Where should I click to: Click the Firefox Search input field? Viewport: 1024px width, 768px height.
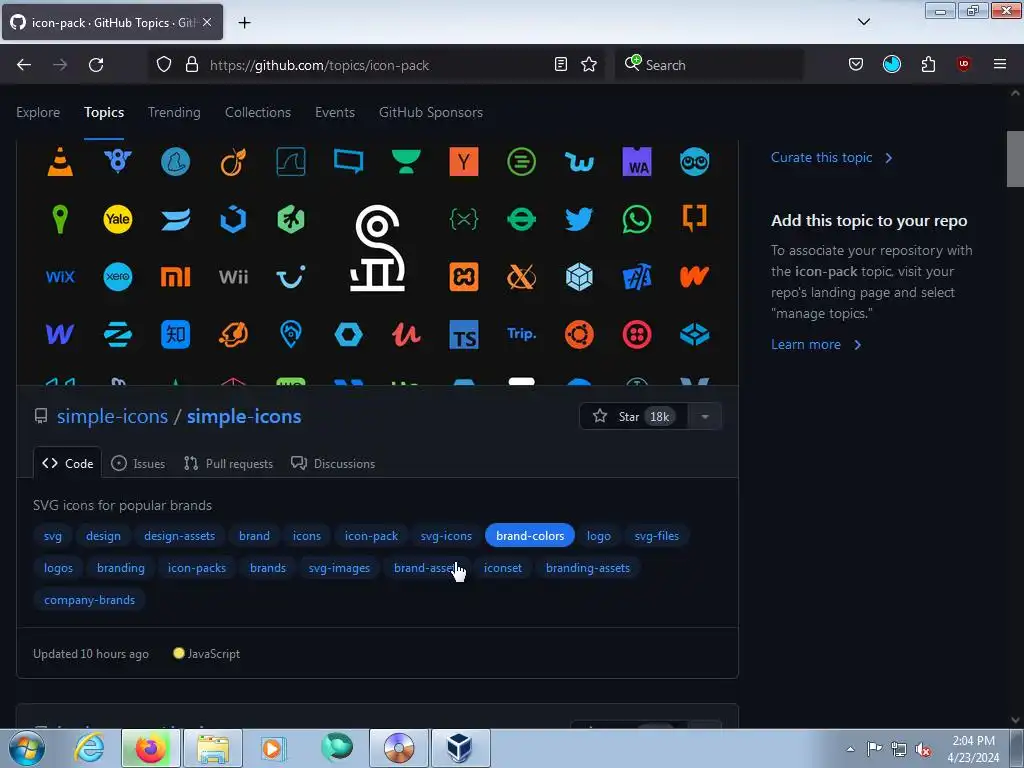[x=709, y=65]
